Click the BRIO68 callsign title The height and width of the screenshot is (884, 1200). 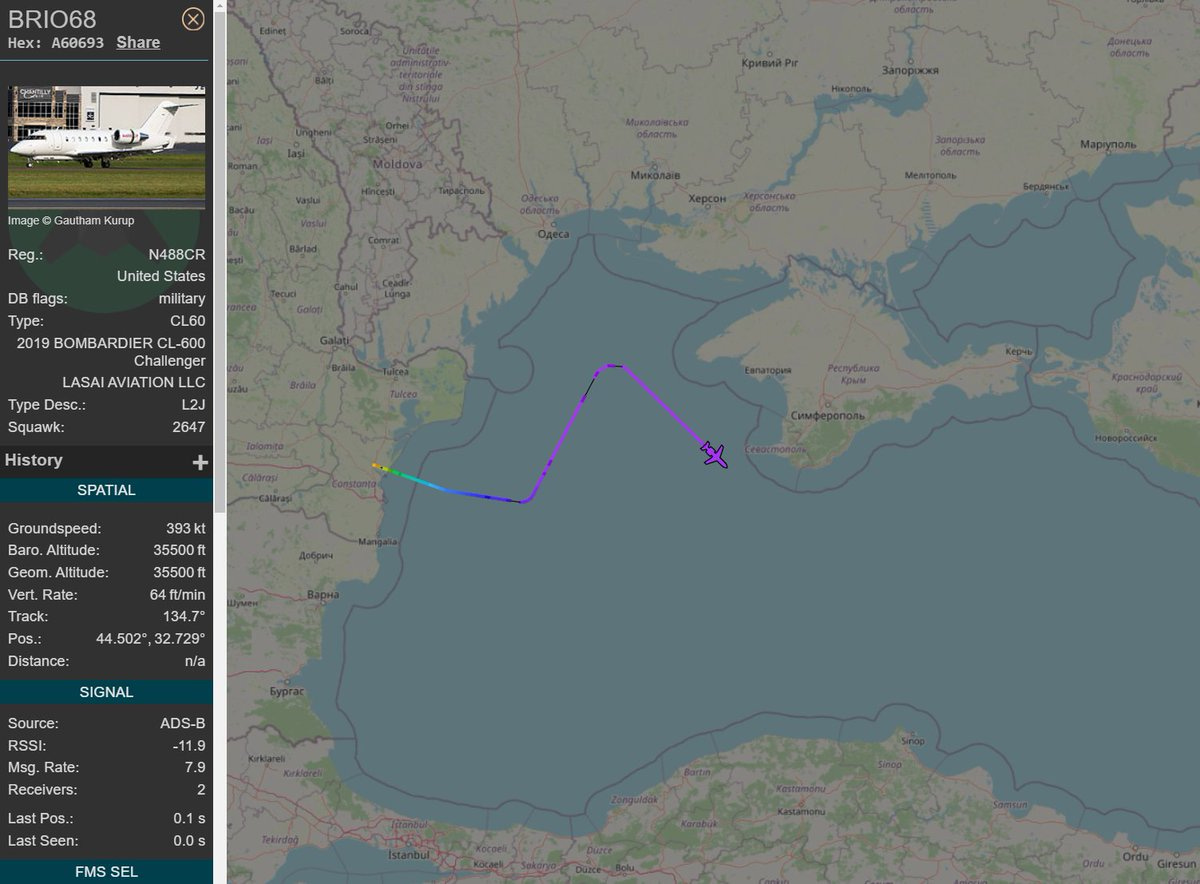click(x=52, y=19)
